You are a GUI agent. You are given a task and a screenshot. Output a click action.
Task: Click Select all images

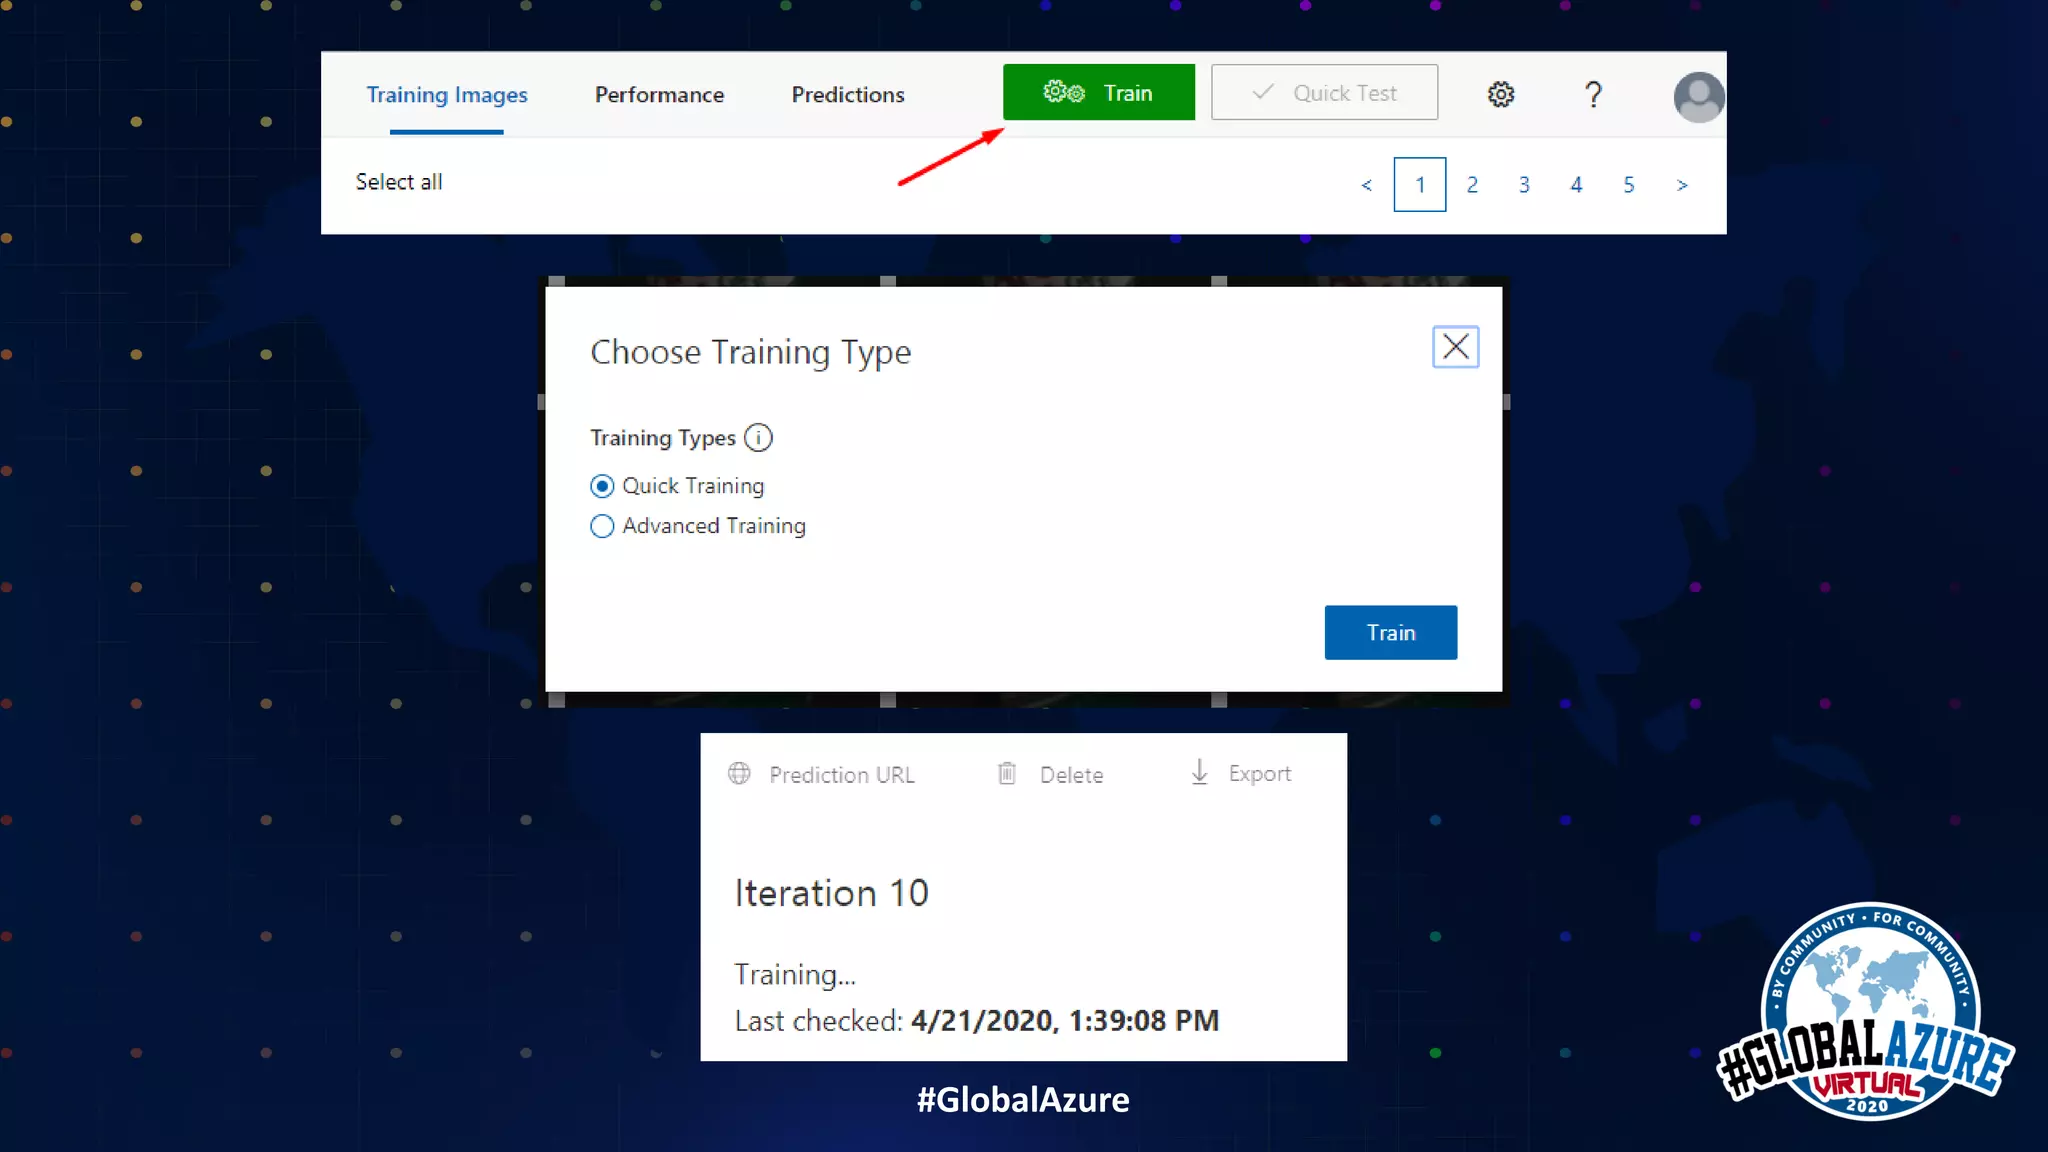coord(398,182)
